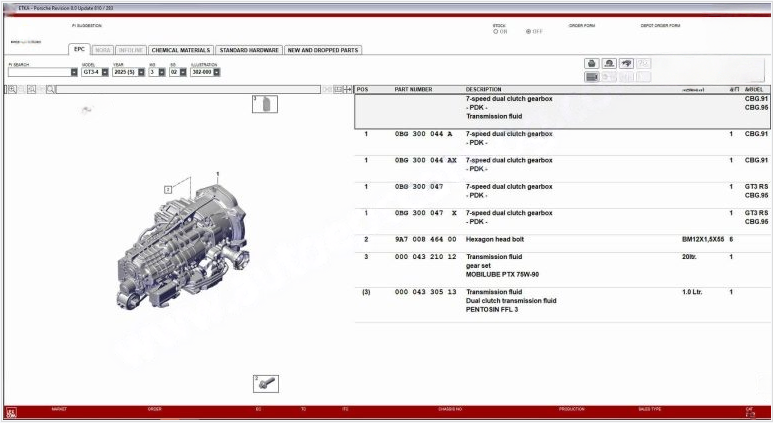
Task: Switch to the Chemical Materials tab
Action: tap(180, 49)
